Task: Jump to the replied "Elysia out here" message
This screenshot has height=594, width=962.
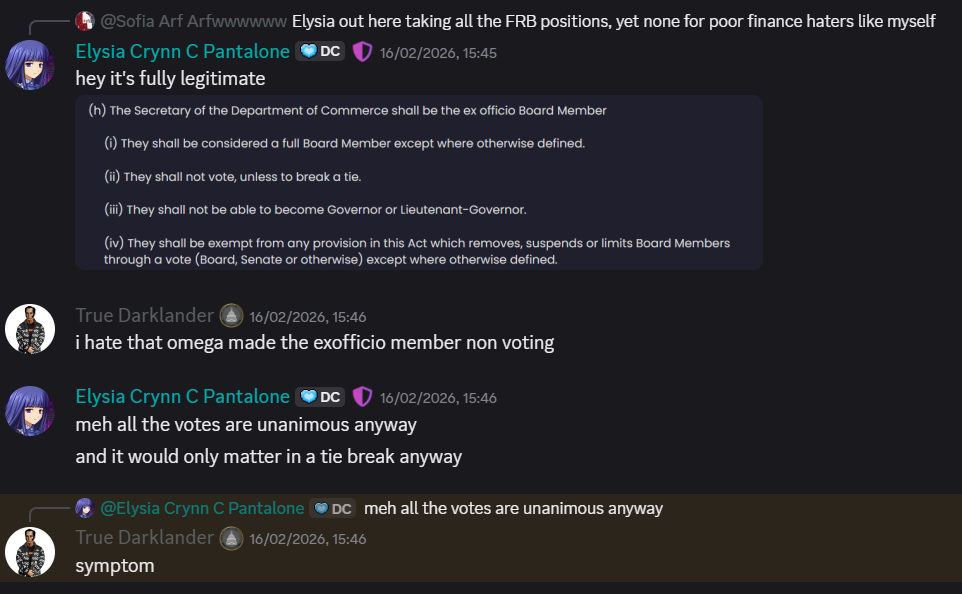Action: tap(613, 21)
